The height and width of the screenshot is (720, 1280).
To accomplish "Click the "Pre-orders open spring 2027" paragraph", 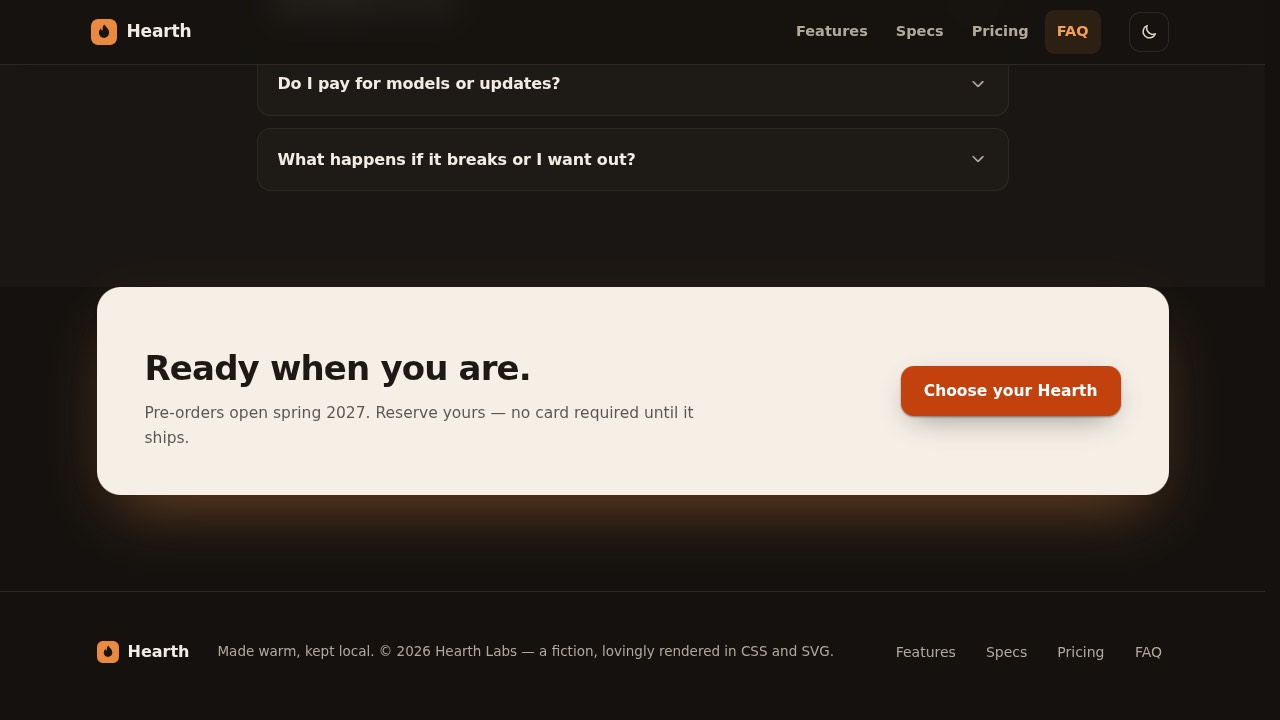I will pyautogui.click(x=419, y=425).
